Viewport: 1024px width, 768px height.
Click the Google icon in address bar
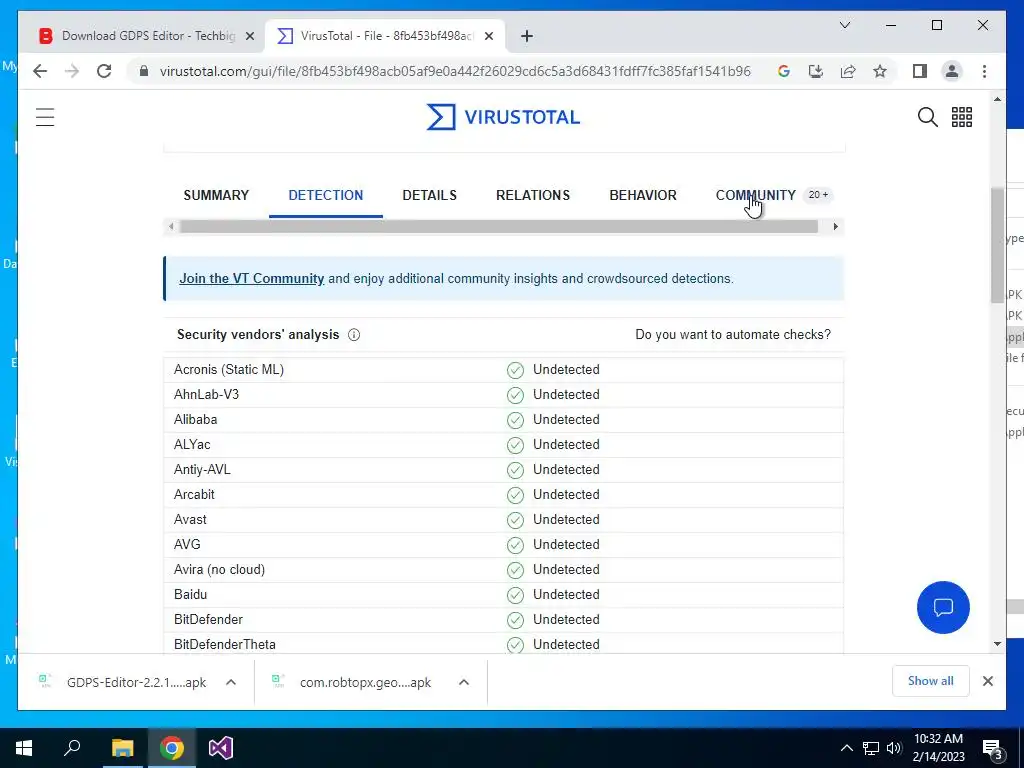(784, 71)
